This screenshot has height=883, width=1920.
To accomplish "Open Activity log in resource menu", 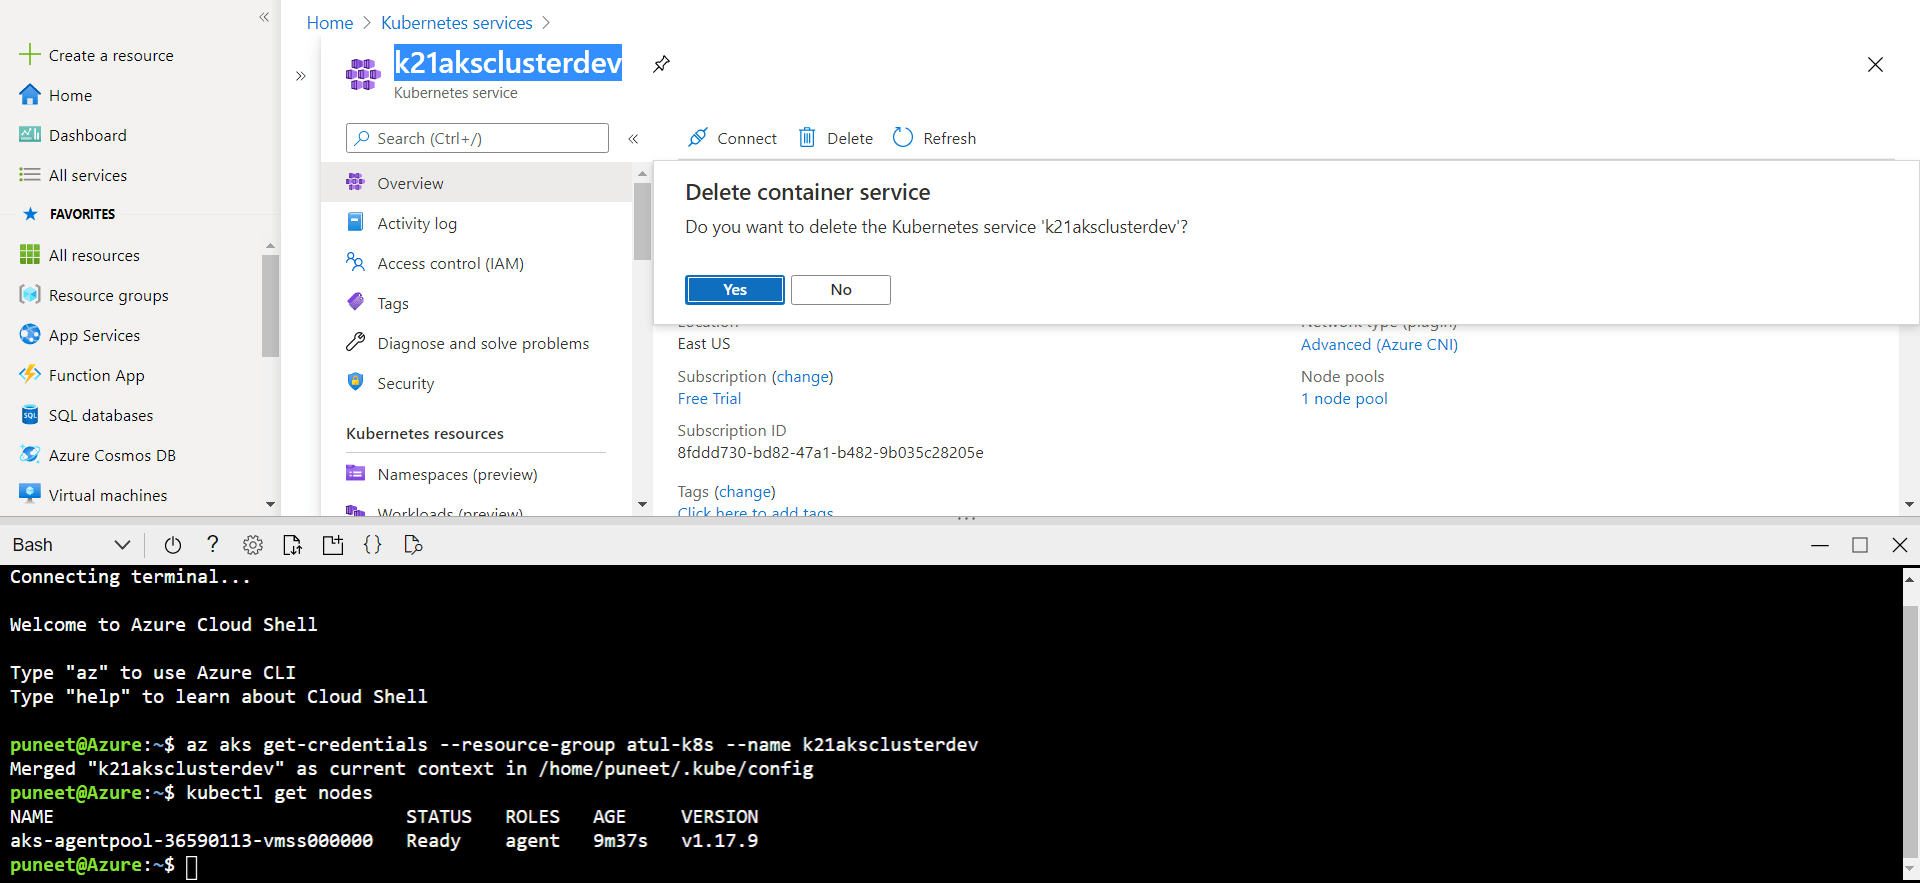I will tap(416, 224).
